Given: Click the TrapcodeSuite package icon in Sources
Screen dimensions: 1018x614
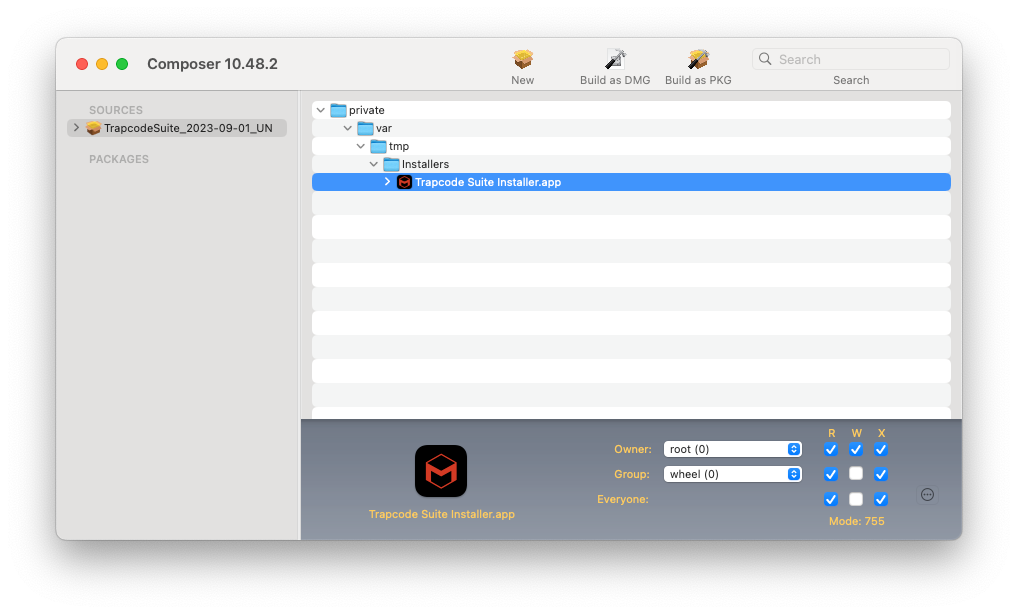Looking at the screenshot, I should [x=93, y=128].
